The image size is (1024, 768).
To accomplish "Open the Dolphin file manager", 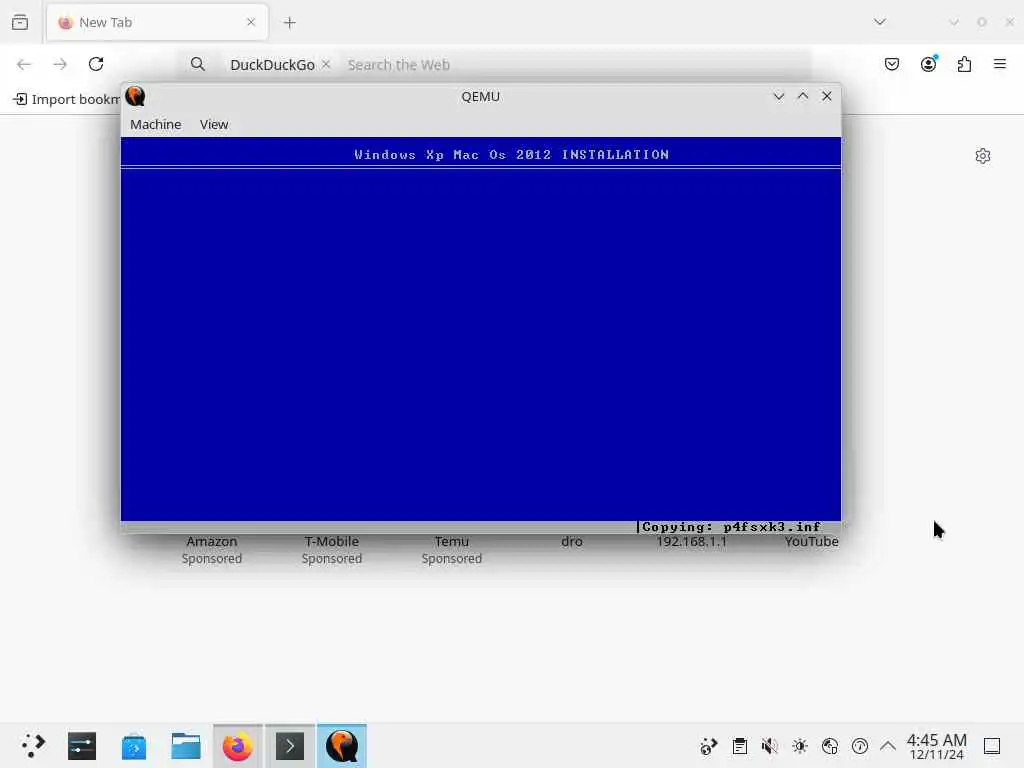I will [x=186, y=746].
